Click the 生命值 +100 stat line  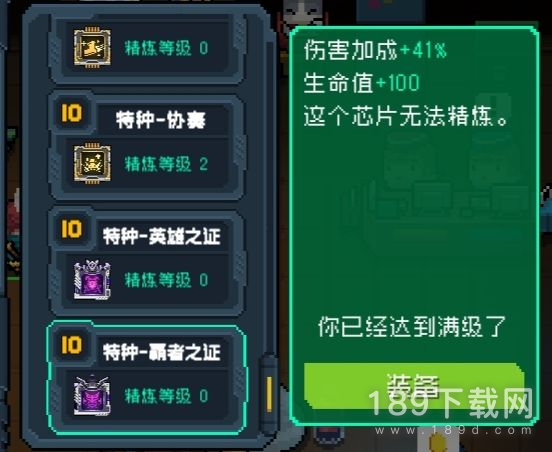(362, 83)
